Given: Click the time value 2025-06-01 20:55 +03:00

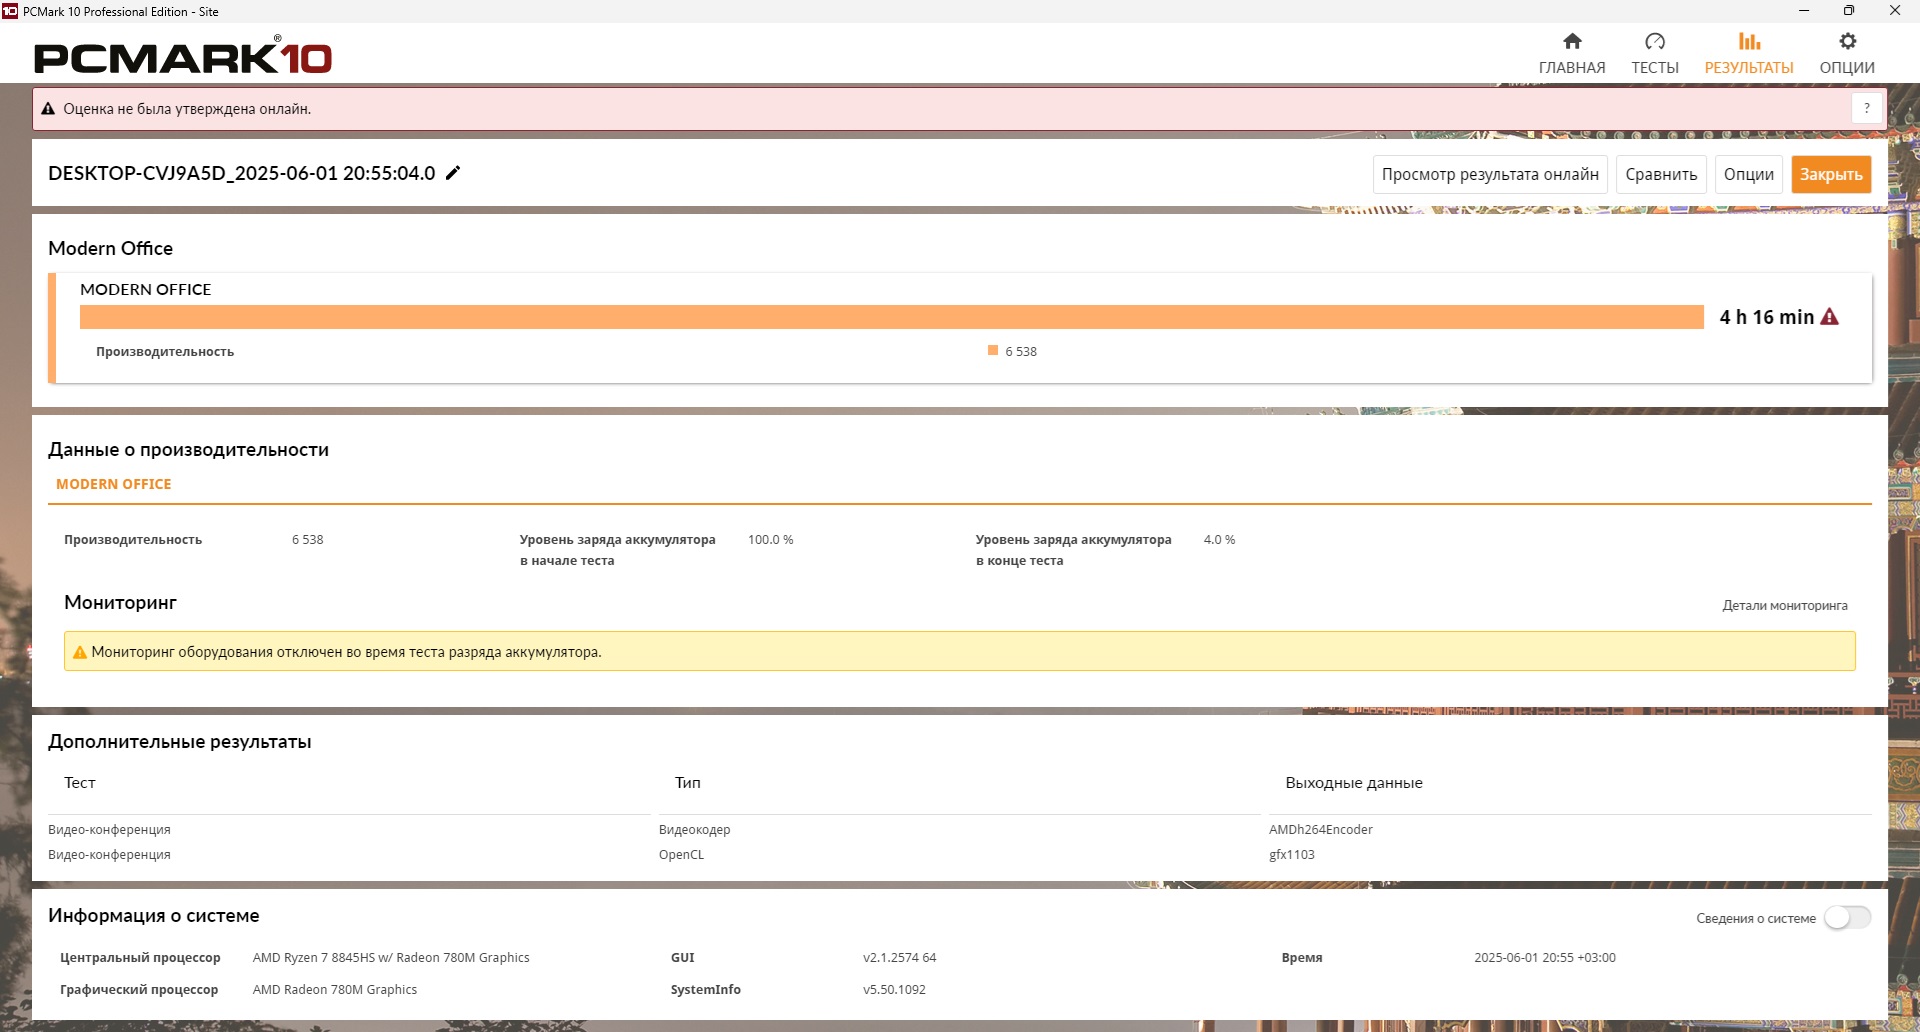Looking at the screenshot, I should [1545, 957].
